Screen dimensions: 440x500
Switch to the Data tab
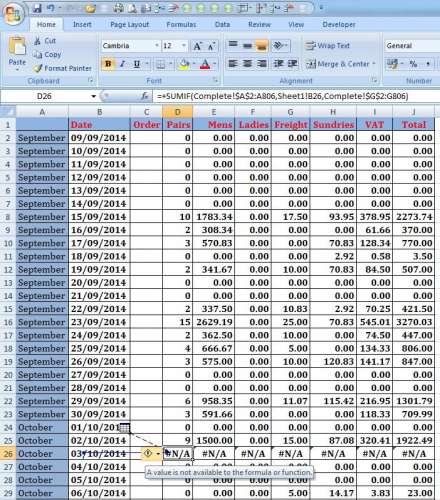(222, 24)
